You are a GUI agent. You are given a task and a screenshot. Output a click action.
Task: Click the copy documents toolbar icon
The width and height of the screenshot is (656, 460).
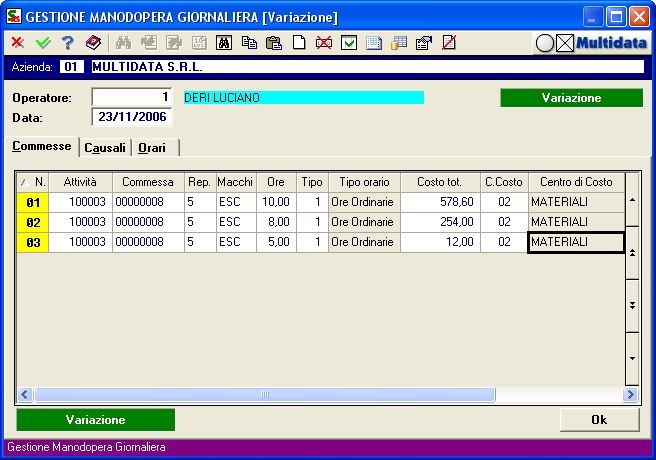tap(249, 43)
